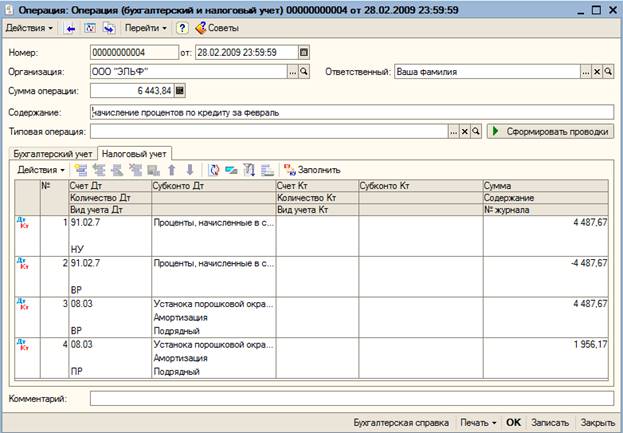Screen dimensions: 623x433
Task: Click into the Комментарий input field
Action: (x=350, y=399)
